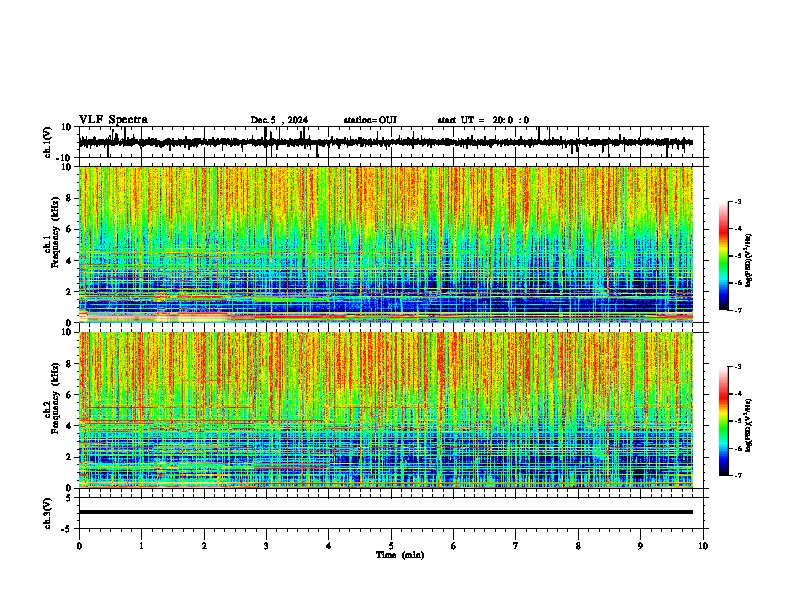Click the time axis tick label "6"
Viewport: 792px width, 612px height.
[x=454, y=546]
